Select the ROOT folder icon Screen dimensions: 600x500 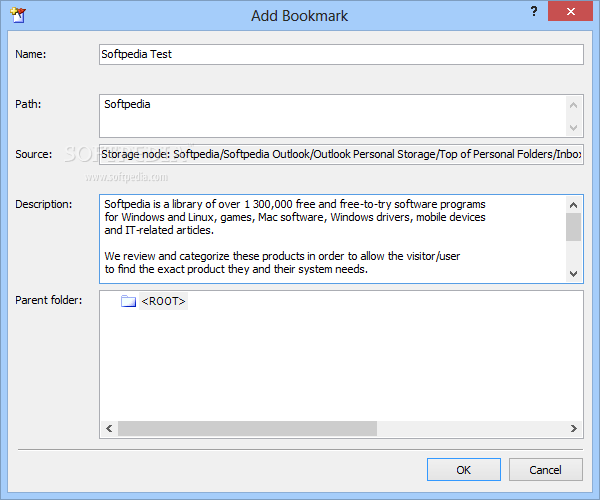(128, 301)
